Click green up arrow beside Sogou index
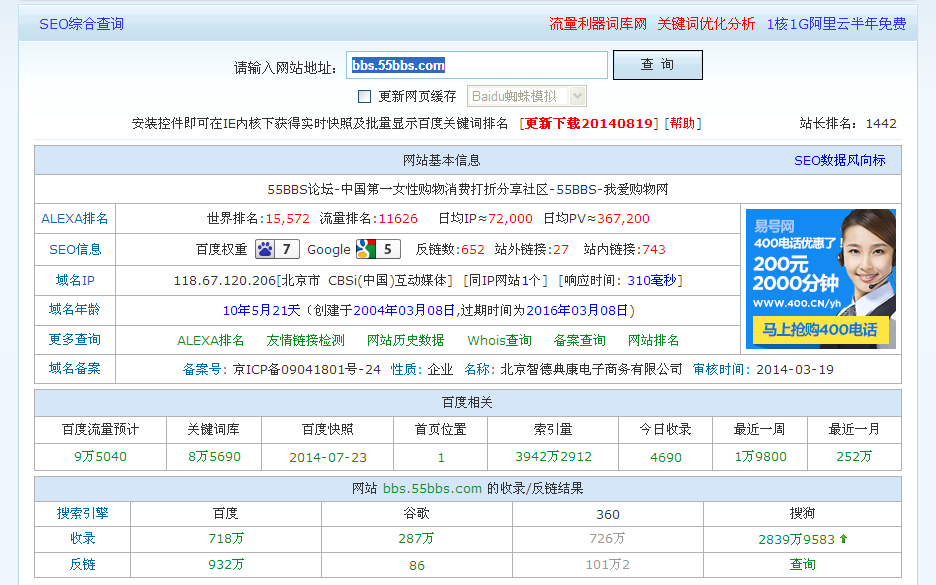936x585 pixels. 843,539
